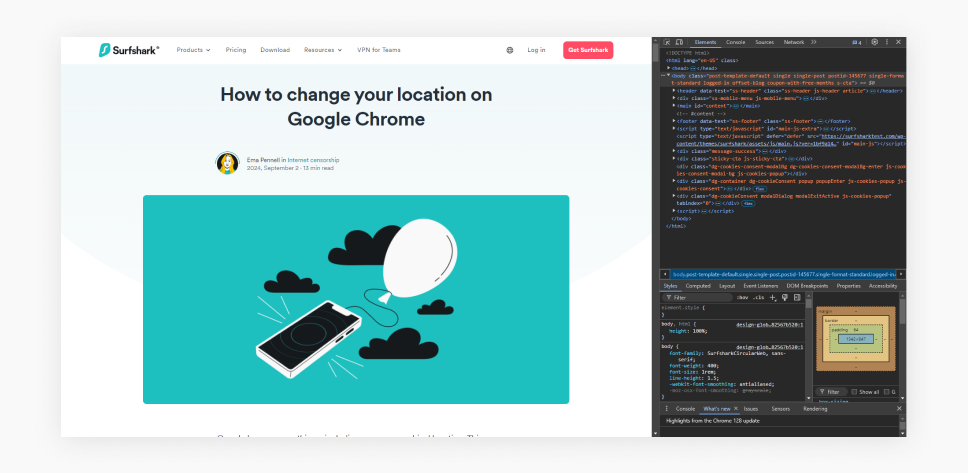
Task: Close the DevTools panel
Action: pos(898,42)
